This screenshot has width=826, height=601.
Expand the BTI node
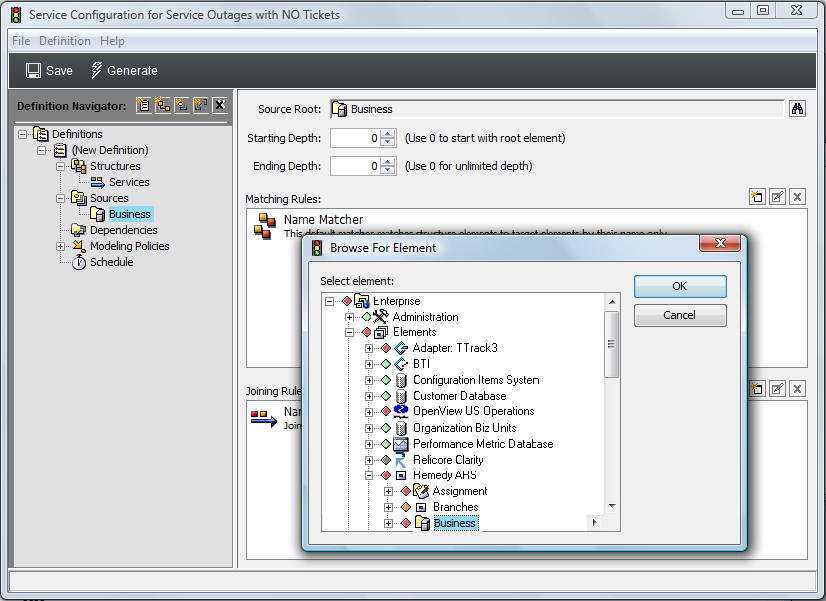point(369,364)
